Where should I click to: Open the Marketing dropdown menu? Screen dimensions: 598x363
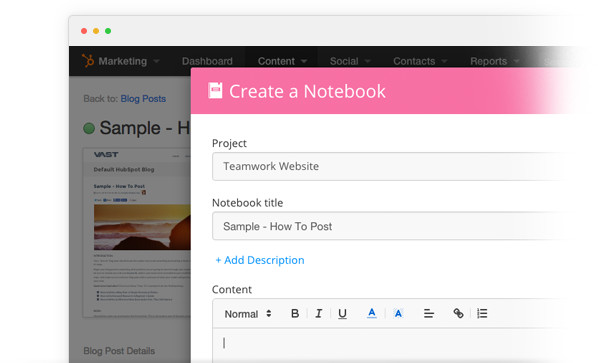[129, 61]
